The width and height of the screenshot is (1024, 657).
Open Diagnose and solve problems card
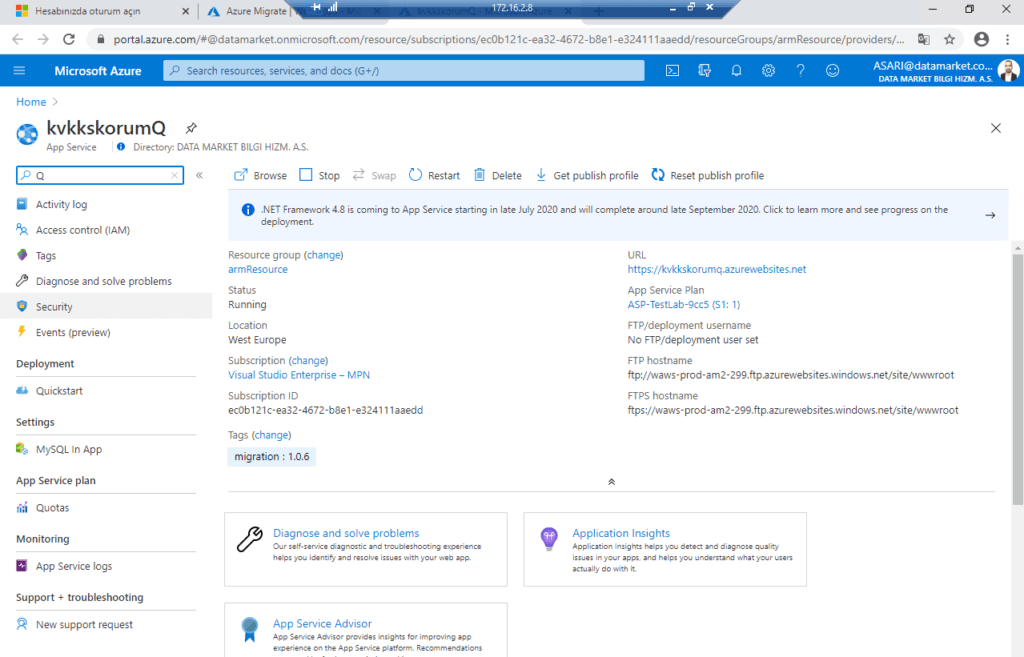[x=366, y=549]
